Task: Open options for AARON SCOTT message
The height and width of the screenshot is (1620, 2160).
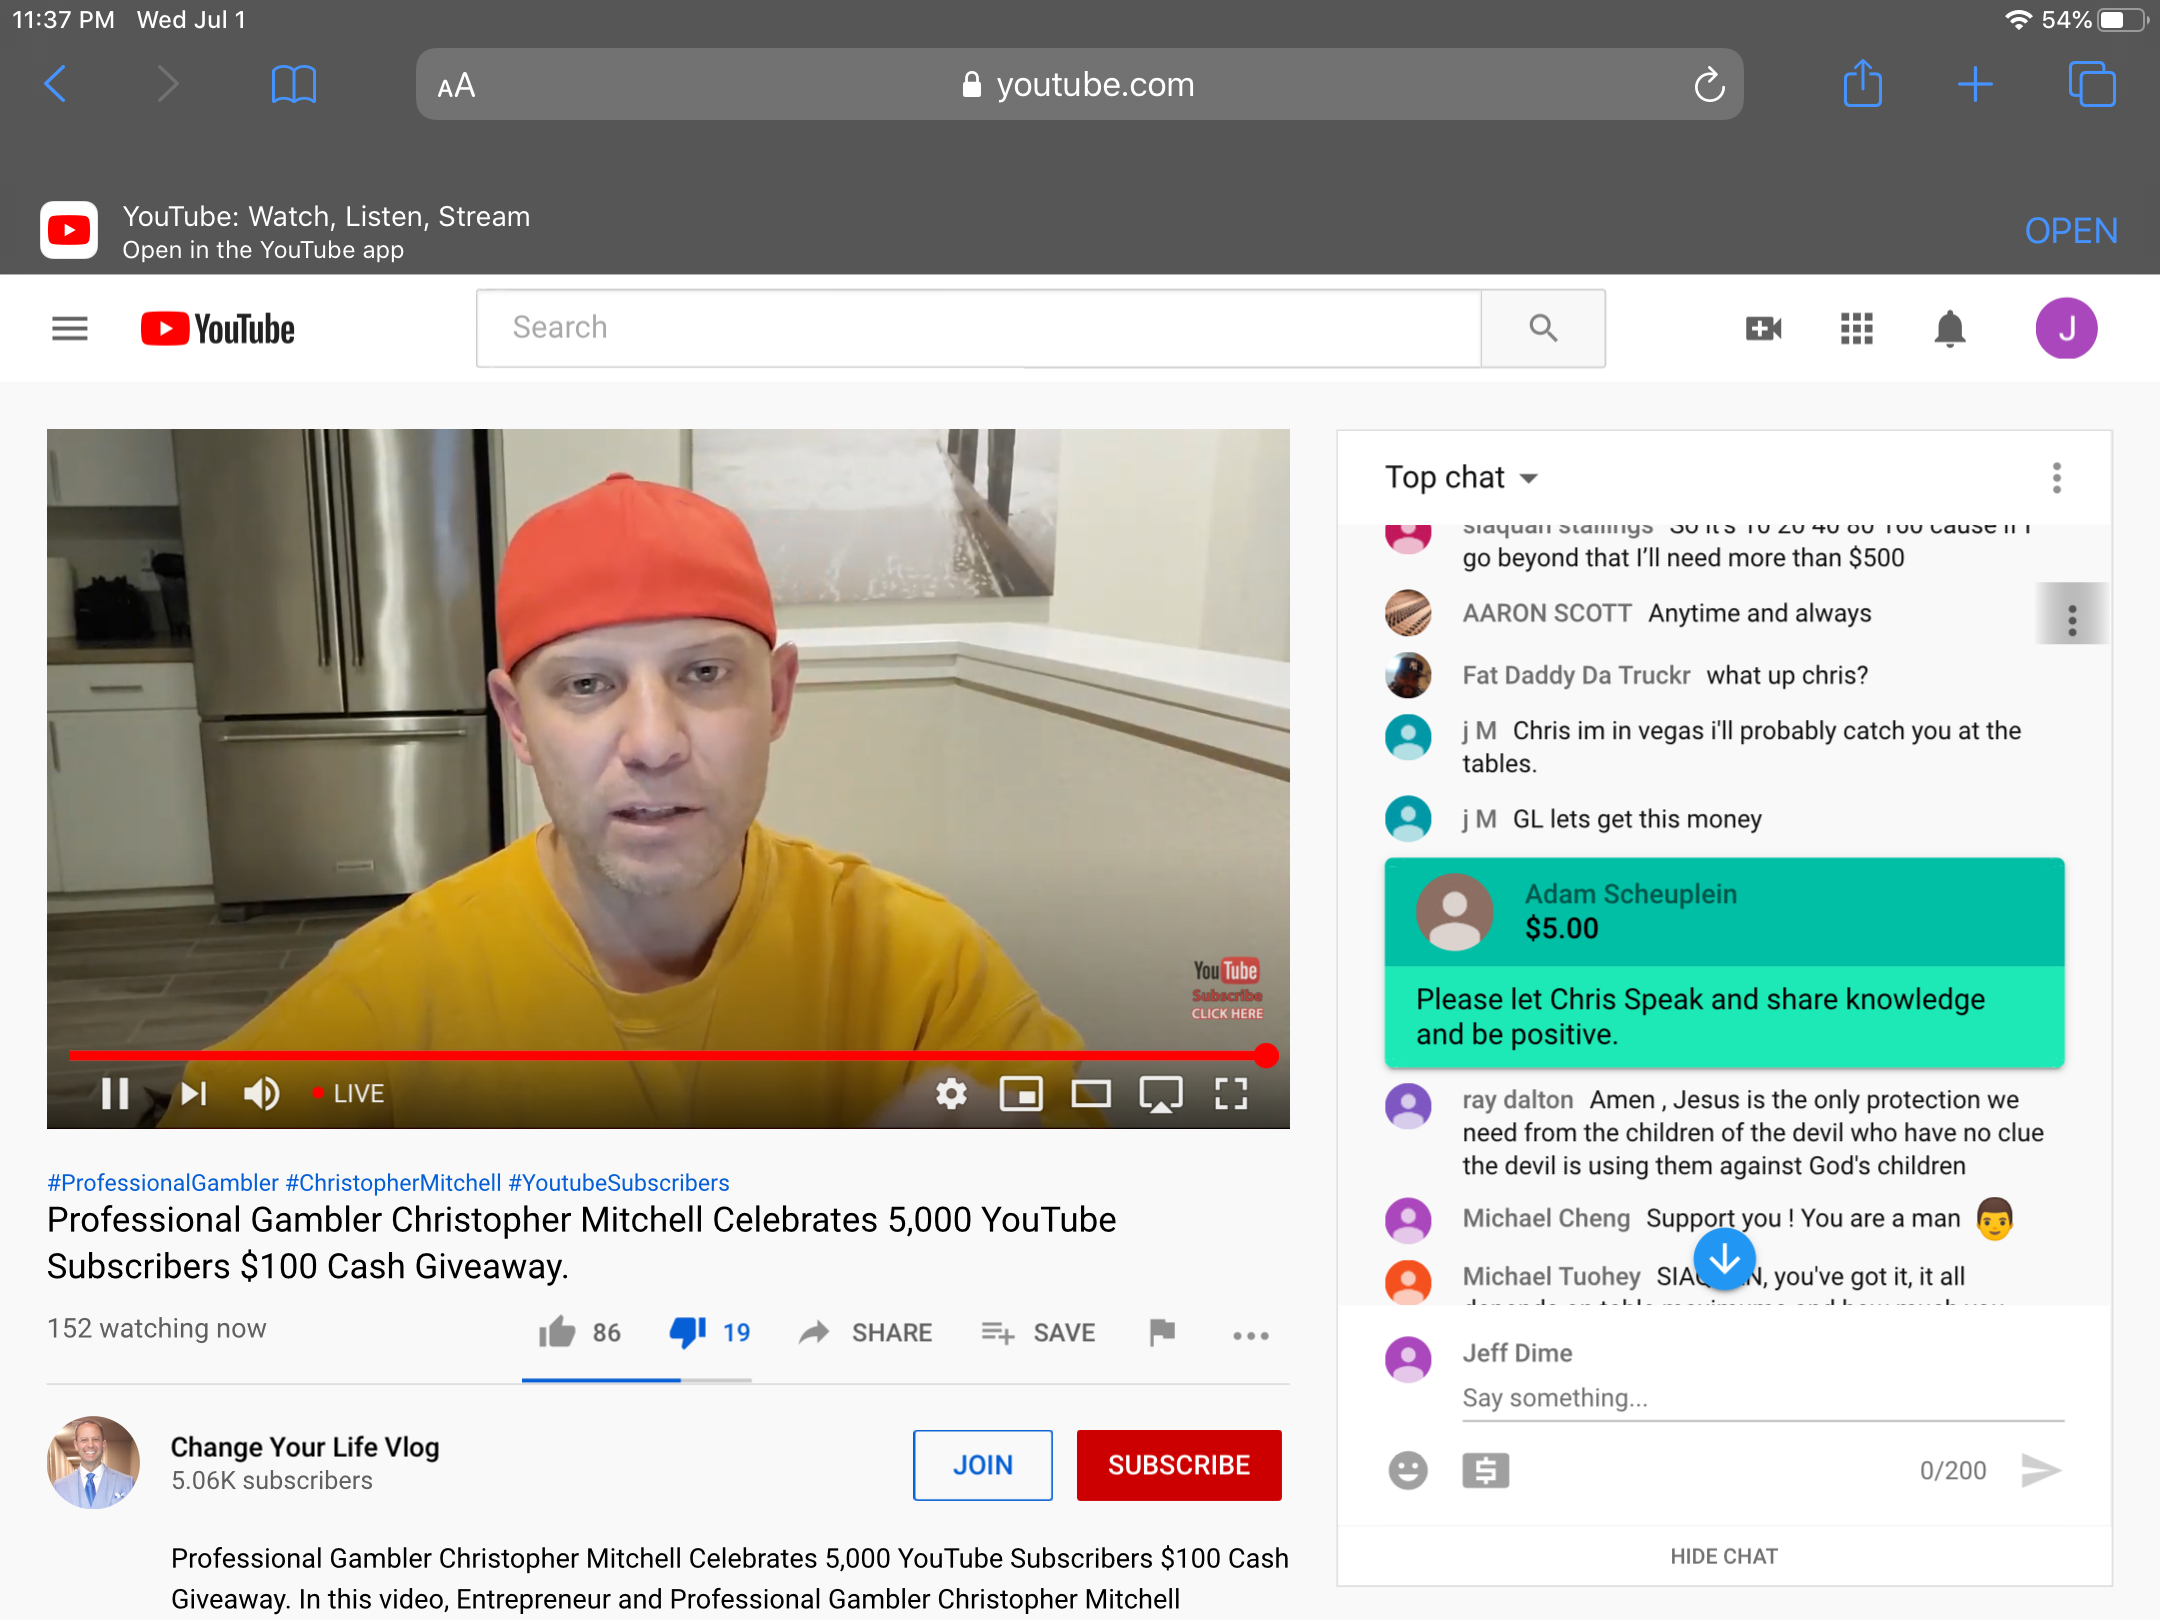Action: [x=2072, y=620]
